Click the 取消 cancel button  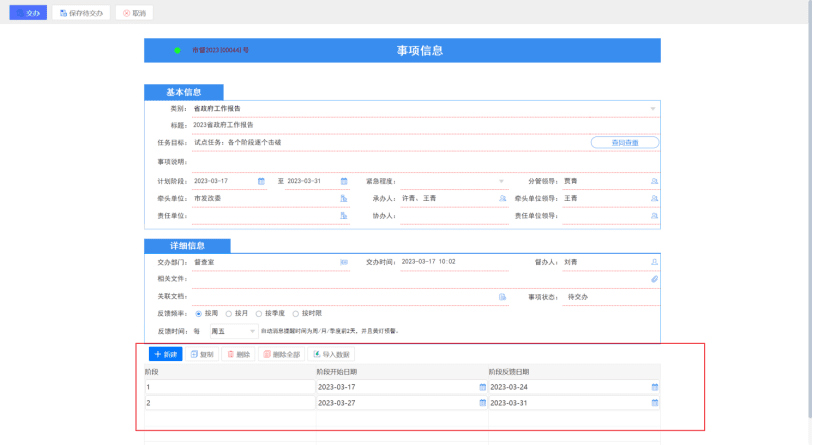click(x=134, y=13)
